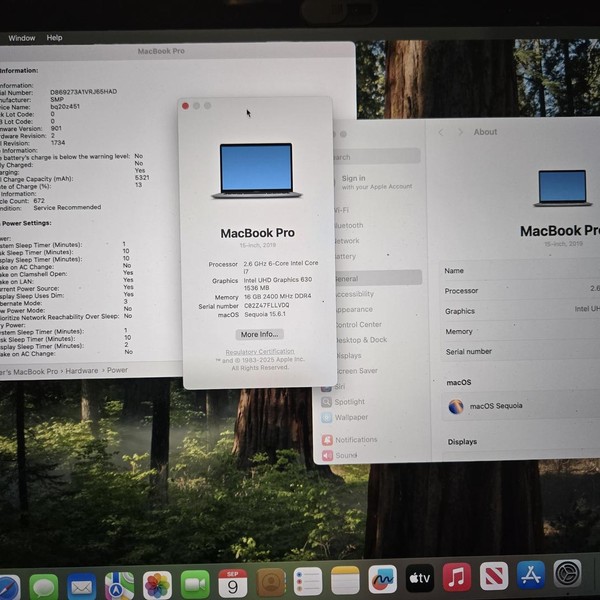Click More Info button
The height and width of the screenshot is (600, 600).
point(259,334)
